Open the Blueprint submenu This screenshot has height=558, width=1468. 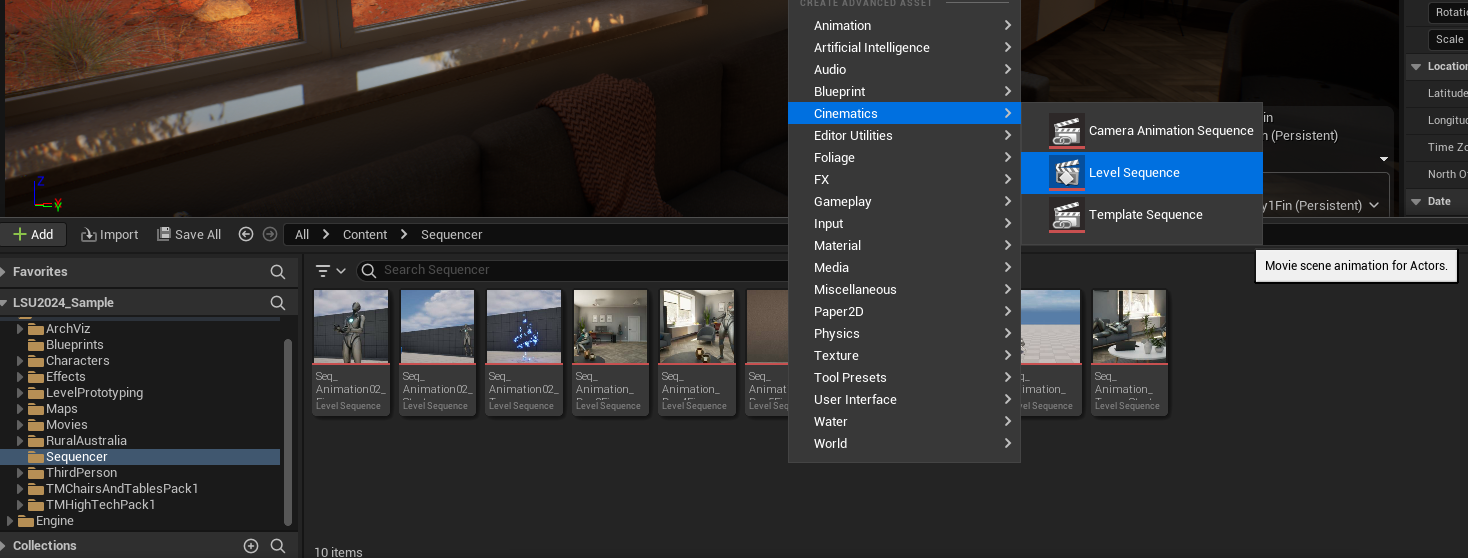coord(904,92)
